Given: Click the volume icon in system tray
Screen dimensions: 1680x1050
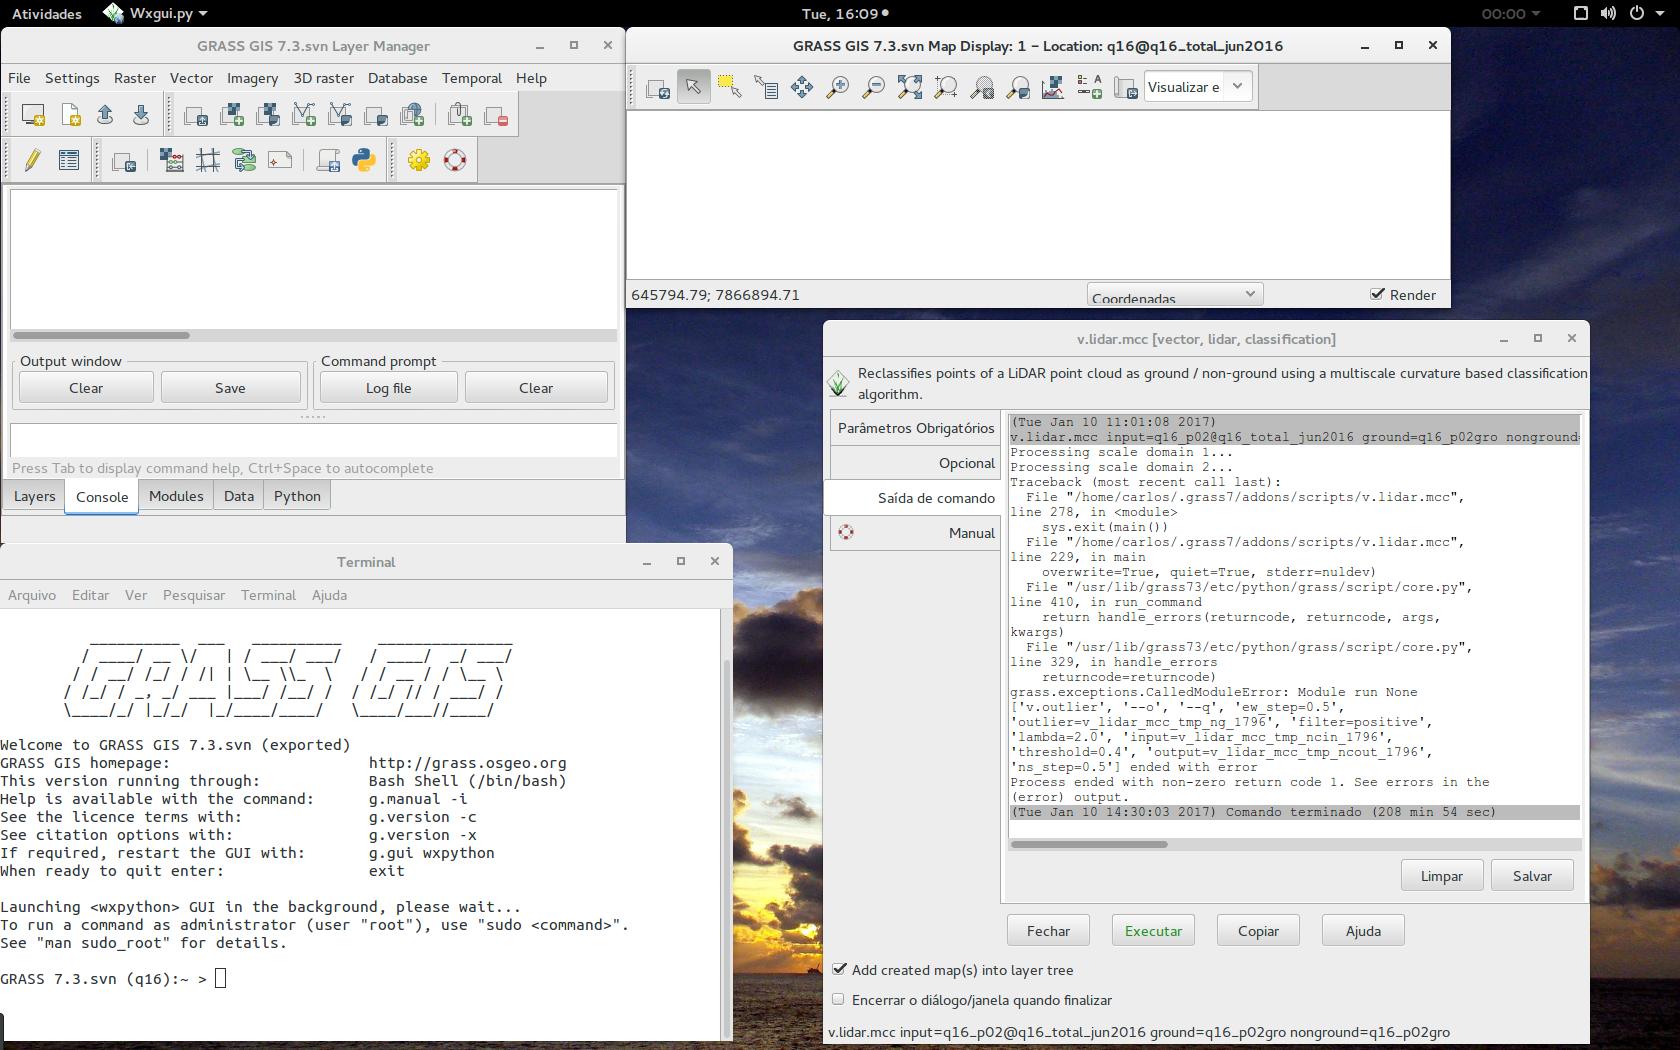Looking at the screenshot, I should (1609, 13).
